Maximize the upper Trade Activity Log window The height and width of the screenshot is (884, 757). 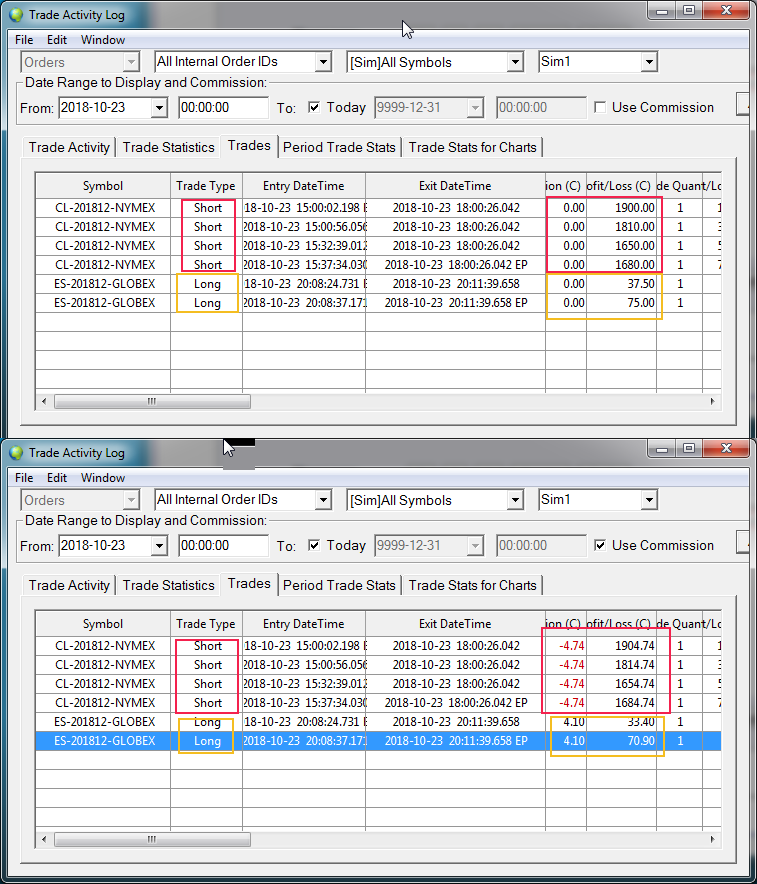689,10
